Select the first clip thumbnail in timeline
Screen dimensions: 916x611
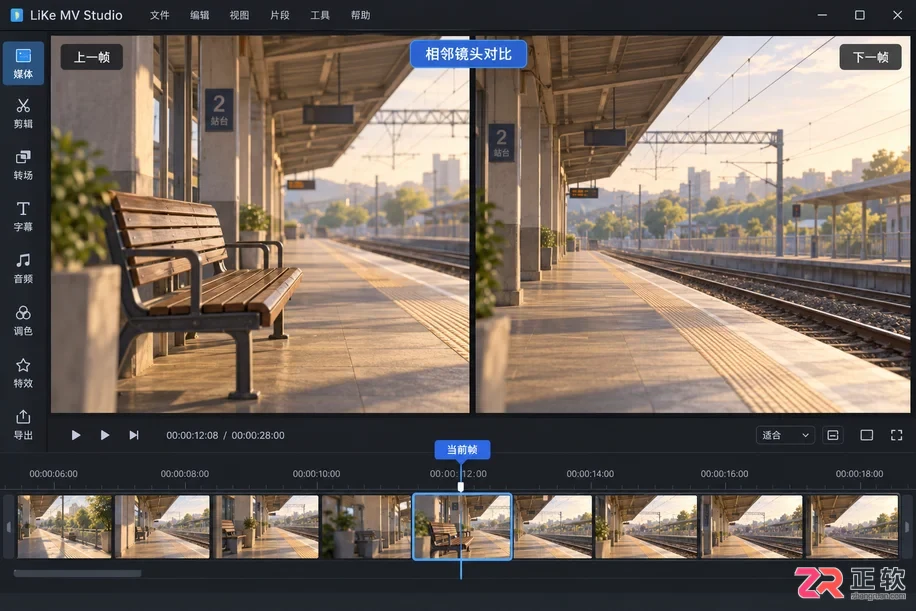[x=64, y=526]
